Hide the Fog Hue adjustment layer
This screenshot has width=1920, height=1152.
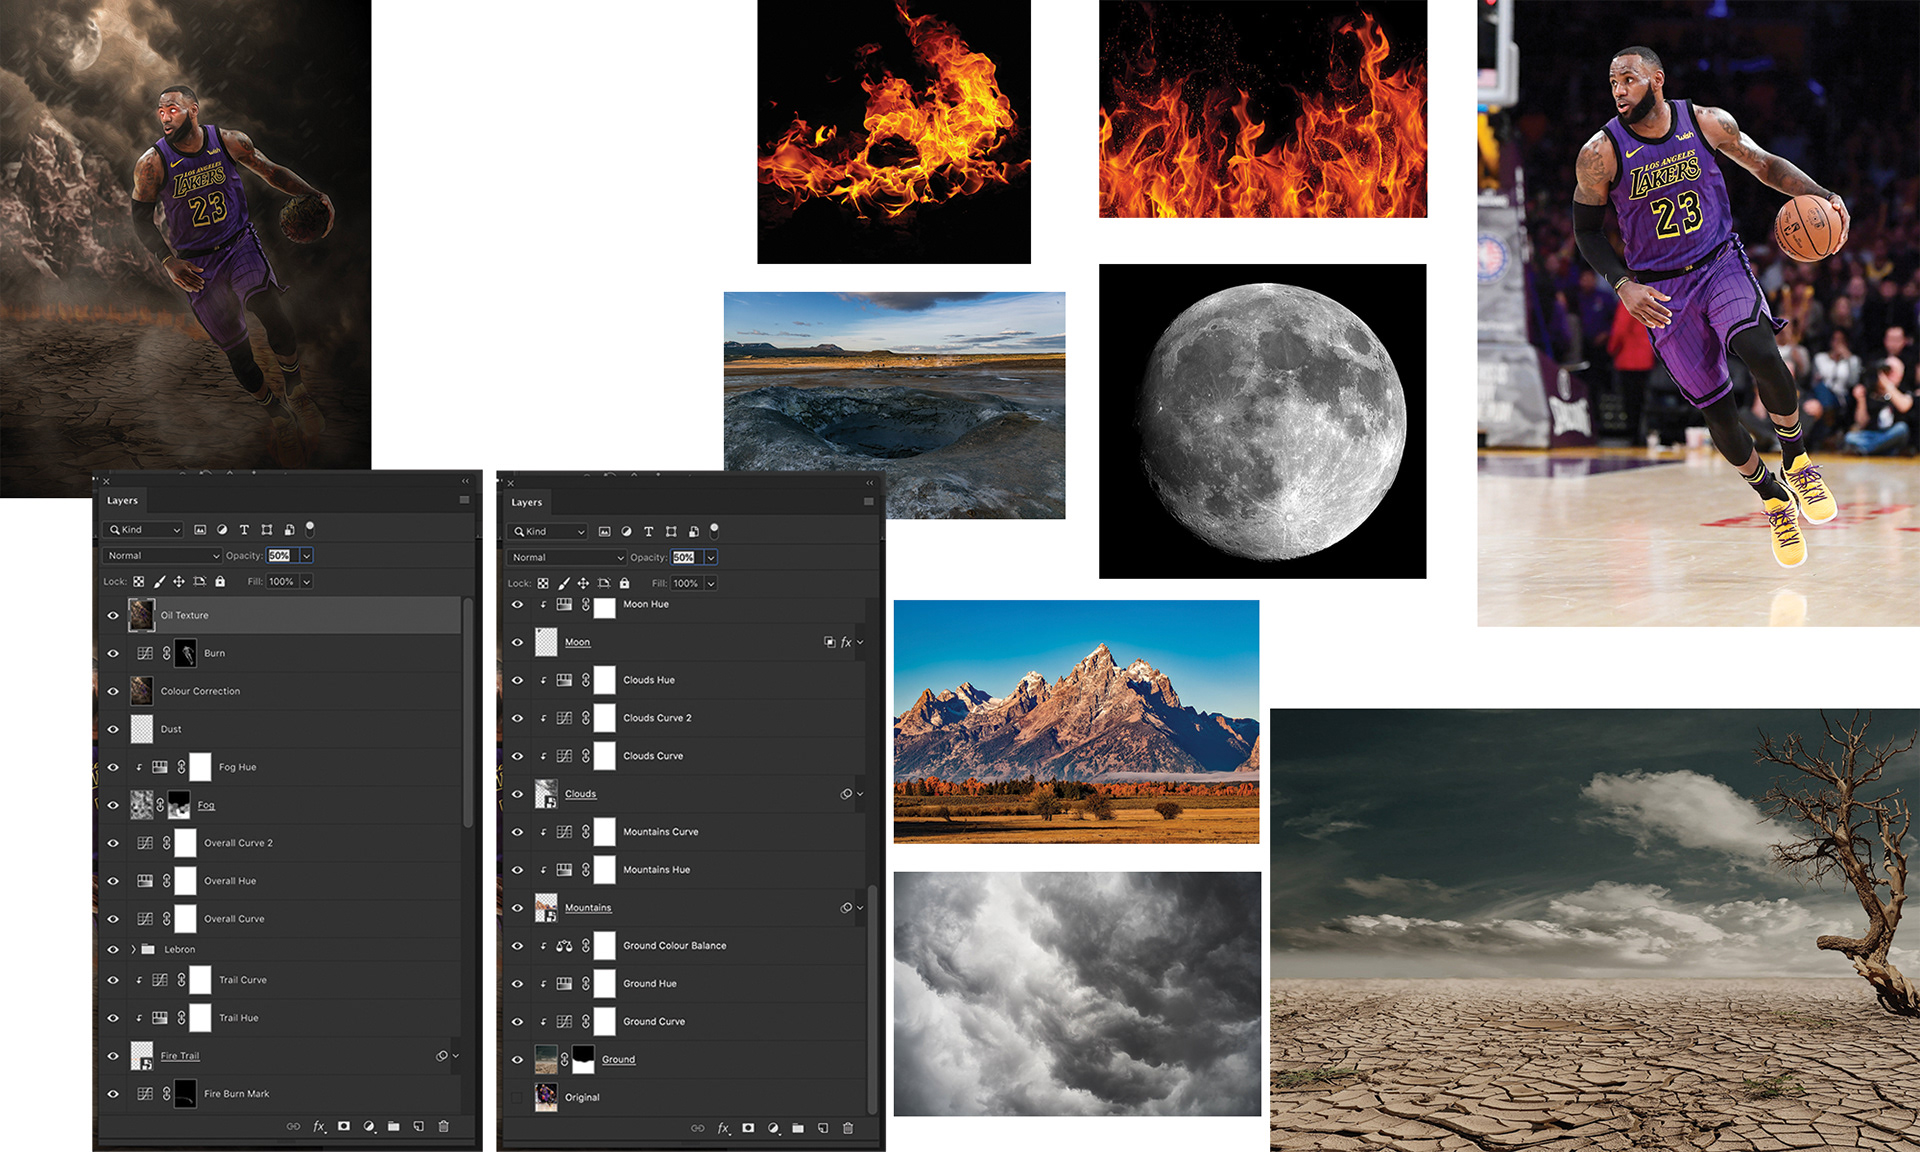[x=113, y=768]
